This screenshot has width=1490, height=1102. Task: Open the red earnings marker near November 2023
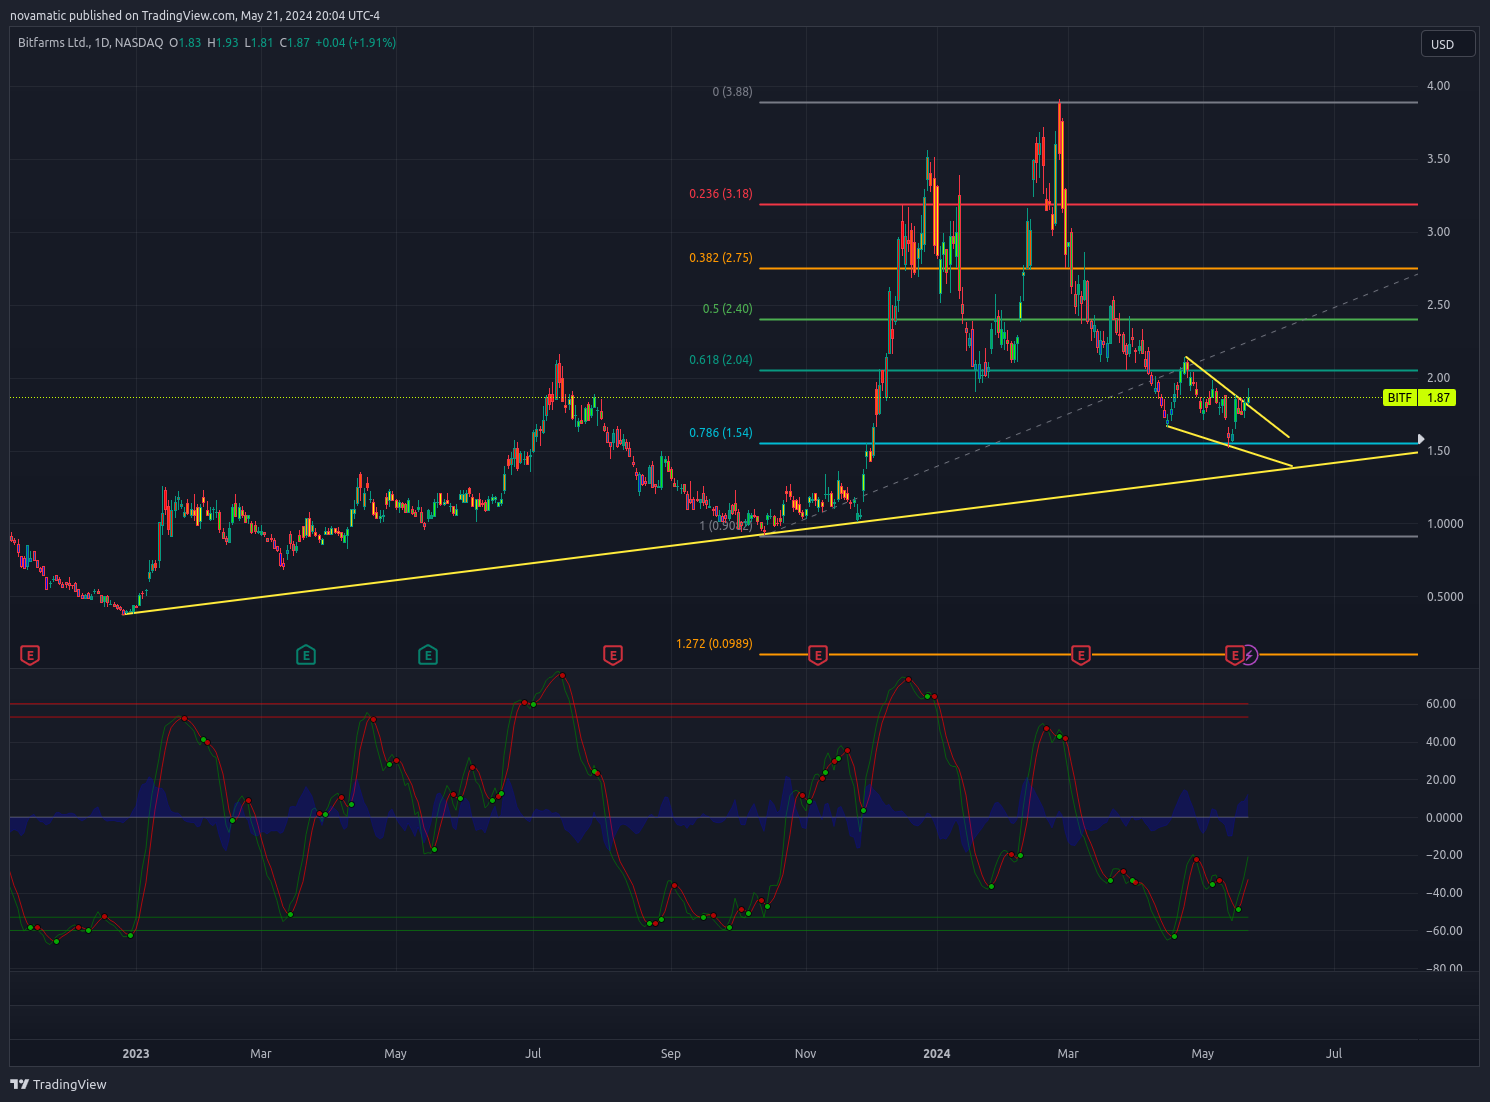(x=818, y=656)
